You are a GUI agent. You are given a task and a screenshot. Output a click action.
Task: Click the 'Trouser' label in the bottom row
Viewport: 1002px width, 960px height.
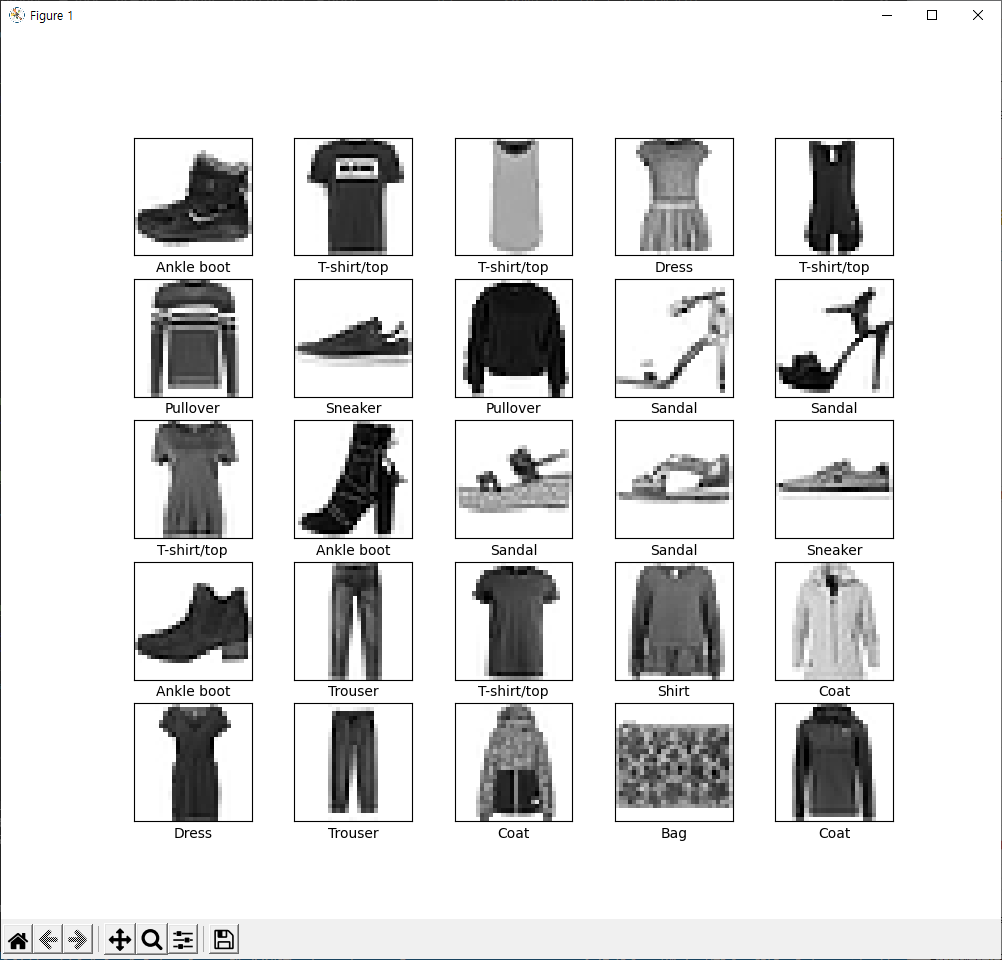(x=353, y=833)
